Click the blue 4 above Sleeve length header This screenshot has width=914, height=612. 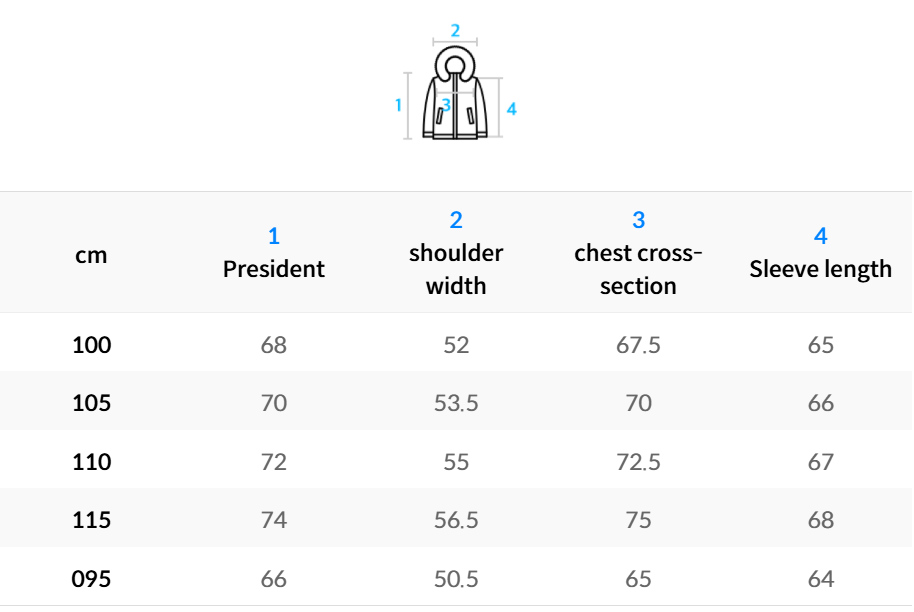coord(821,237)
